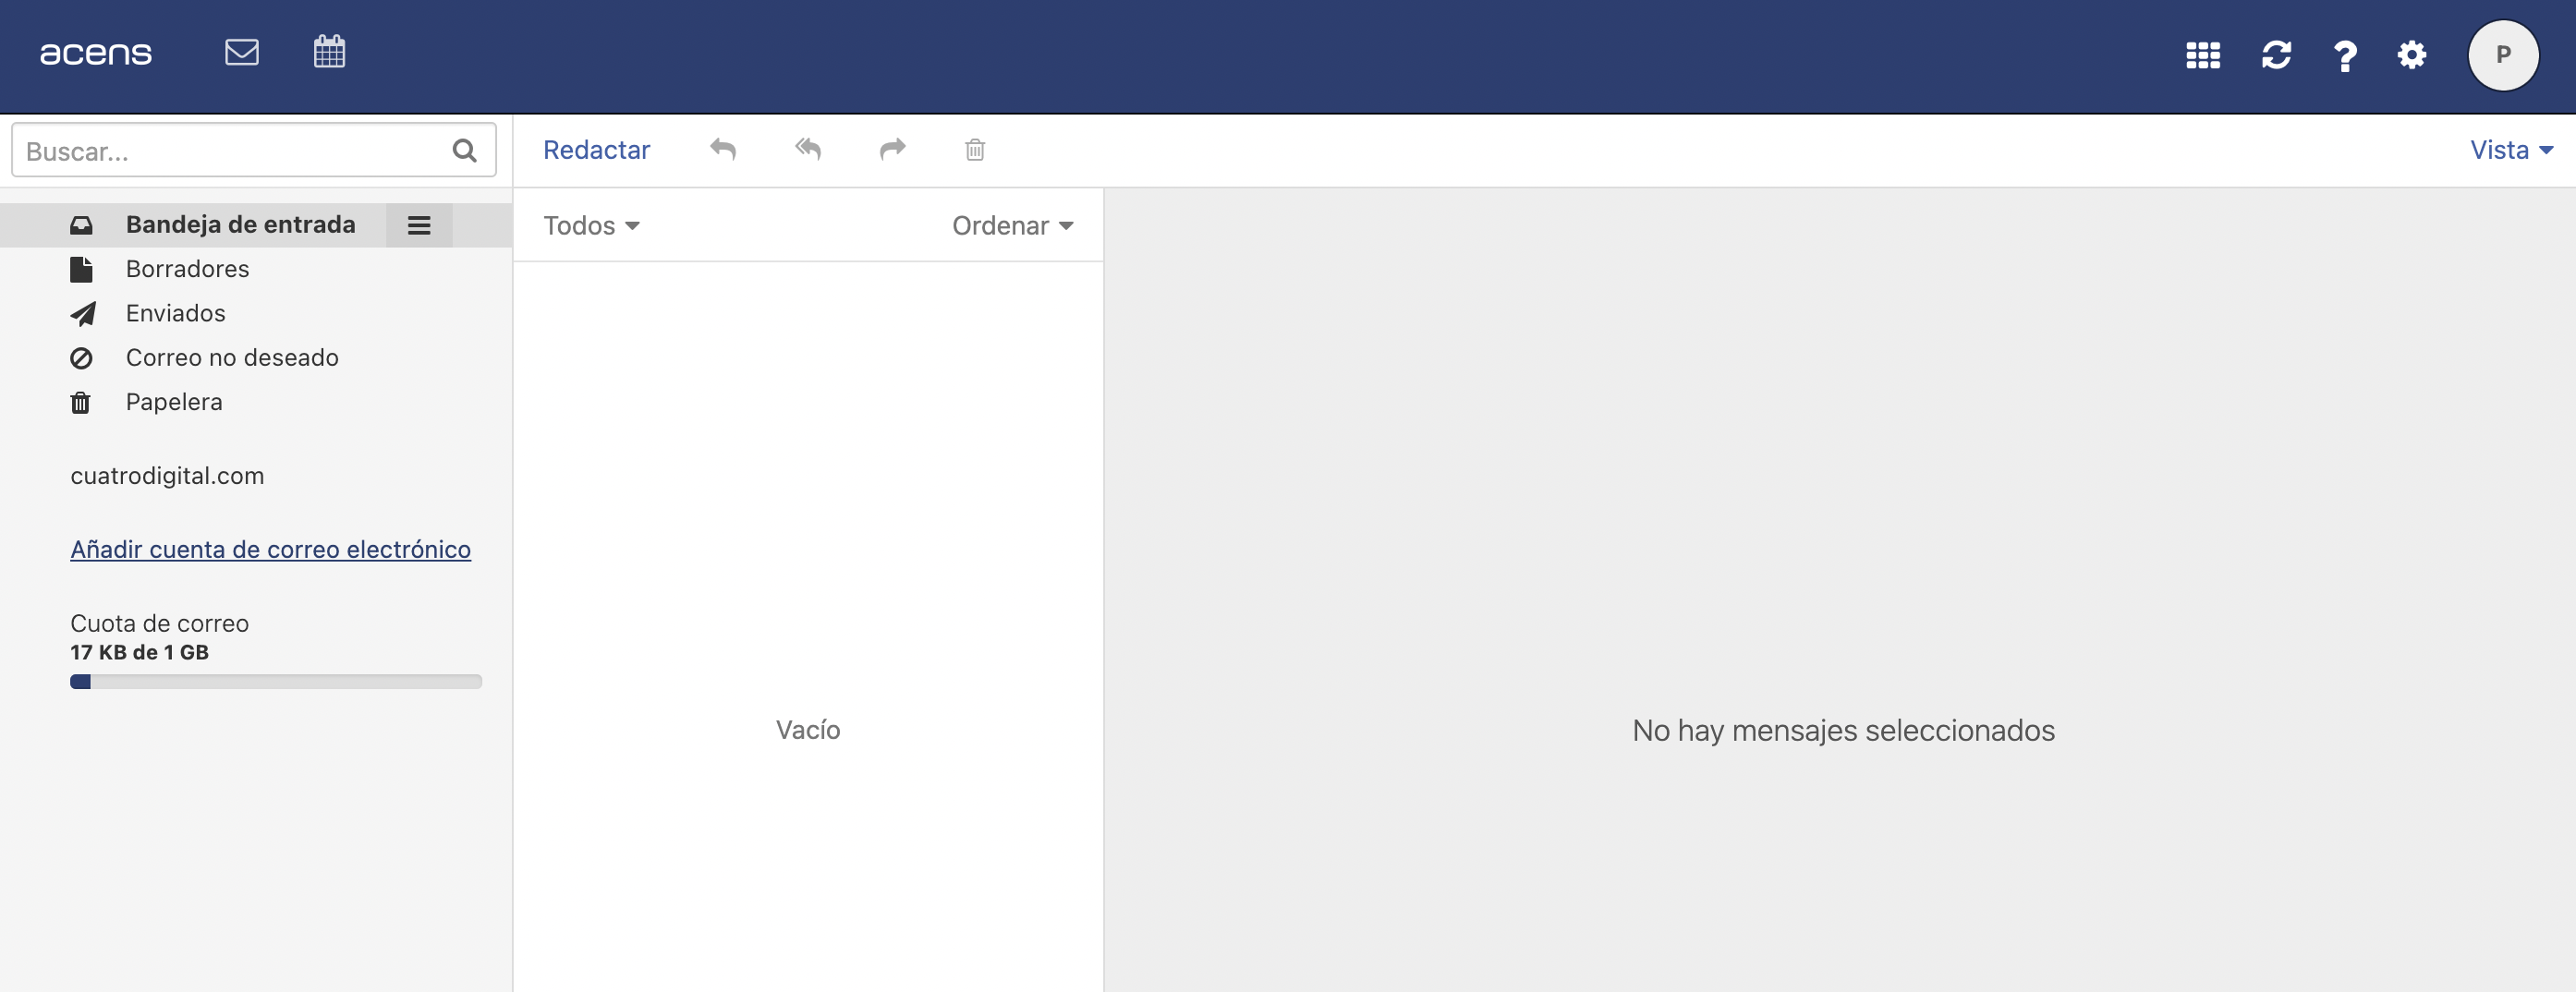Expand the Todos filter dropdown

click(591, 226)
